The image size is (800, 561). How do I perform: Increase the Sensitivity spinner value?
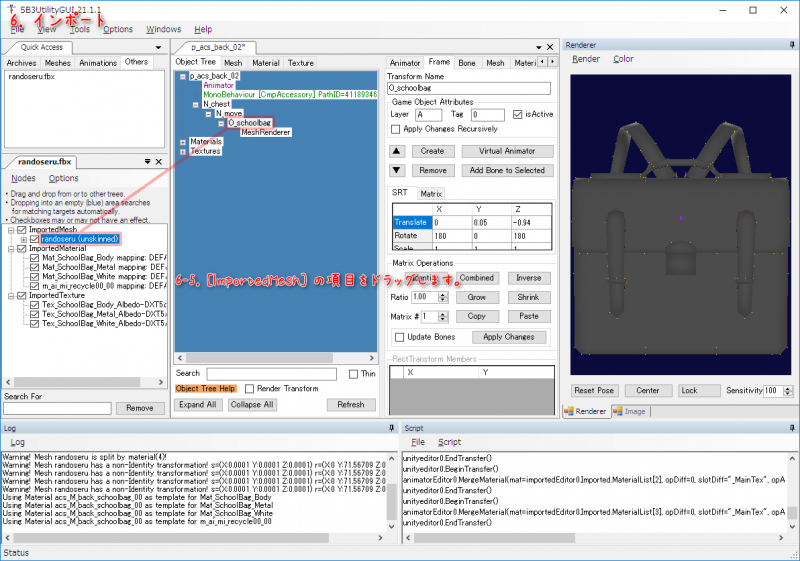pos(785,387)
